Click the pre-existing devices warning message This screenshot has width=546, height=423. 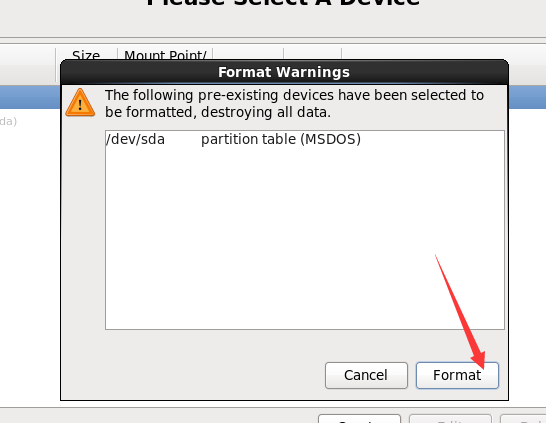294,103
